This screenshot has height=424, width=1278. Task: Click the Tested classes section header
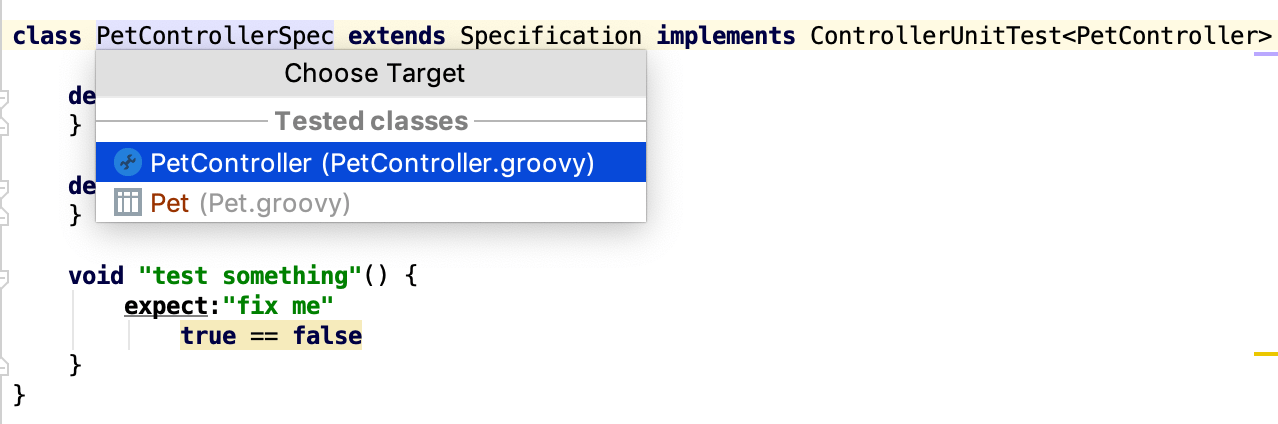point(371,122)
